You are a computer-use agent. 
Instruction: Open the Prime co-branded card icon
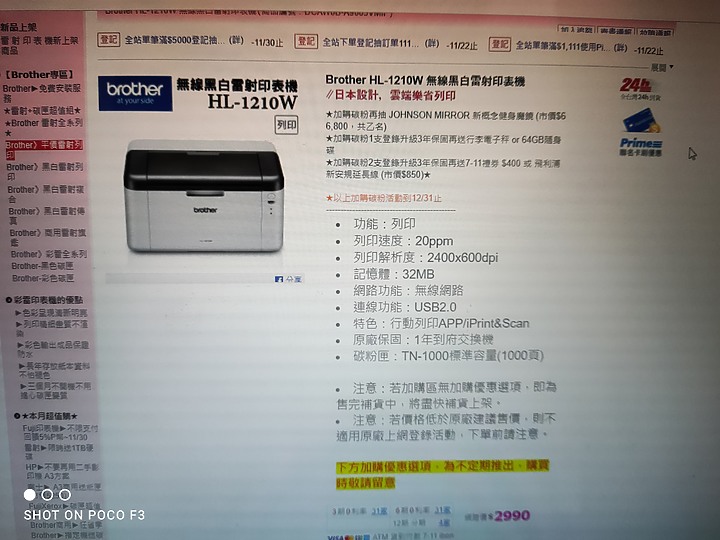pos(641,132)
